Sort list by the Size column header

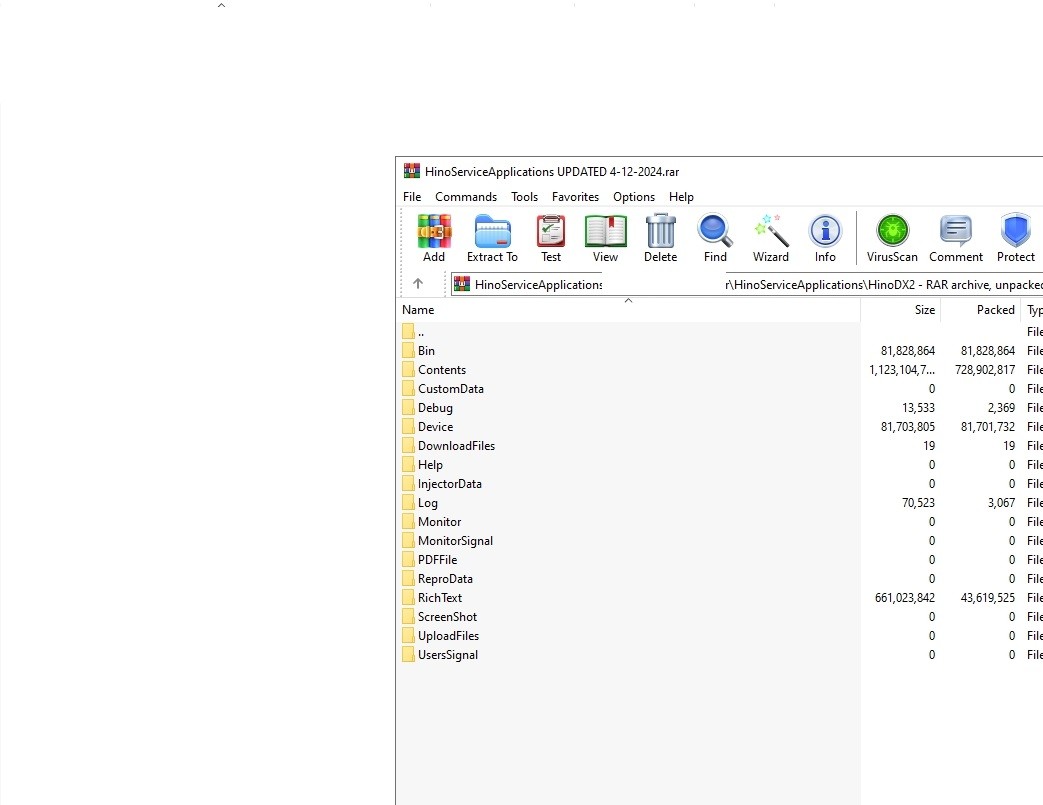tap(901, 310)
